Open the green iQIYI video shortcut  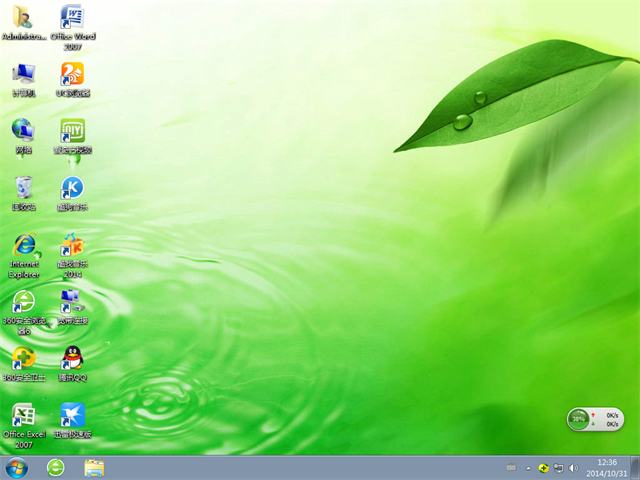[x=72, y=131]
